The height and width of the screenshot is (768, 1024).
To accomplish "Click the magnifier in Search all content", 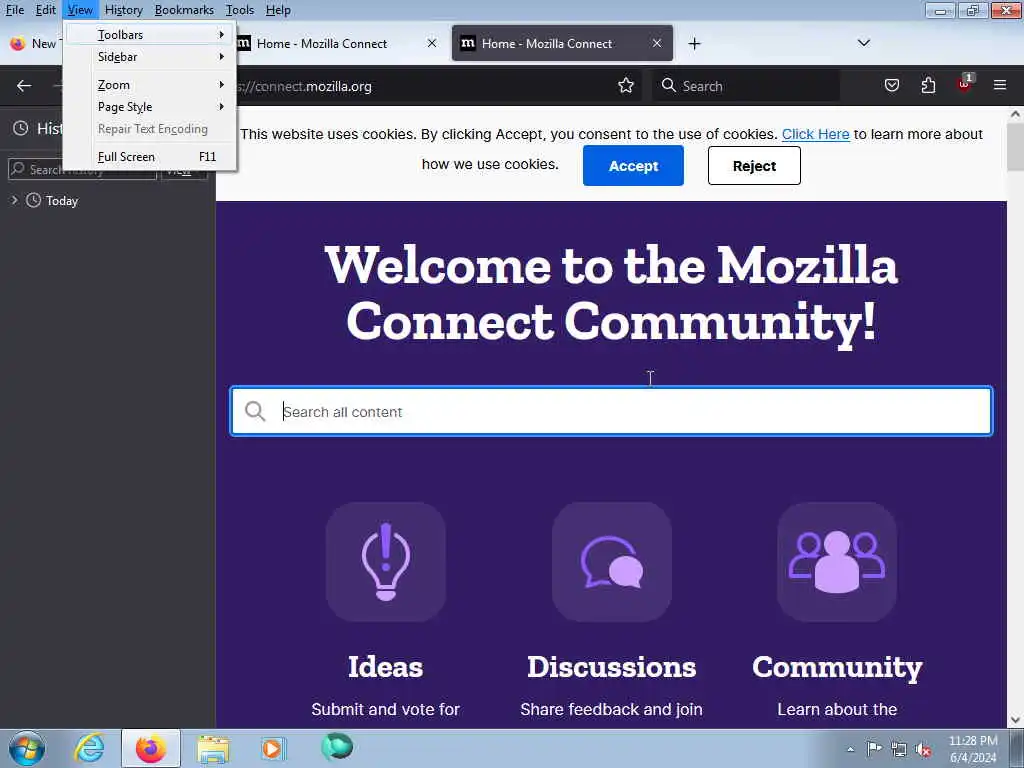I will pos(255,411).
